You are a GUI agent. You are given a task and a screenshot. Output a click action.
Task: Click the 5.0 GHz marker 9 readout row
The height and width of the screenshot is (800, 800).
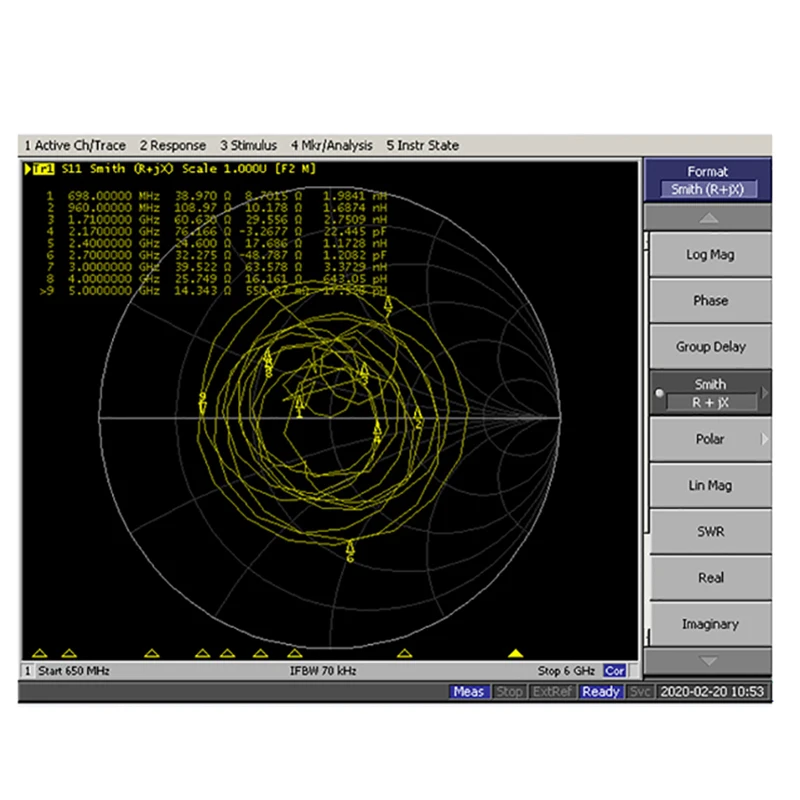tap(213, 290)
